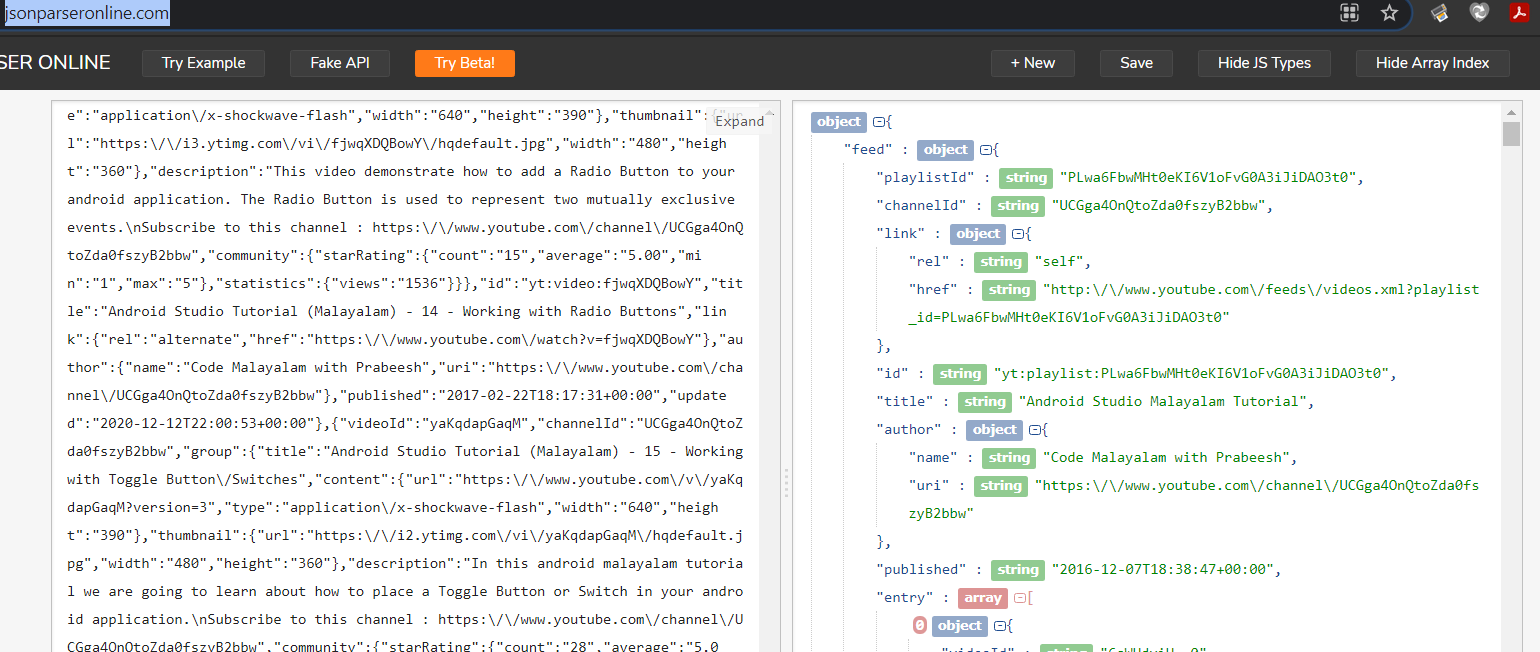Click the grid icon in the address bar
The width and height of the screenshot is (1540, 652).
click(x=1350, y=13)
